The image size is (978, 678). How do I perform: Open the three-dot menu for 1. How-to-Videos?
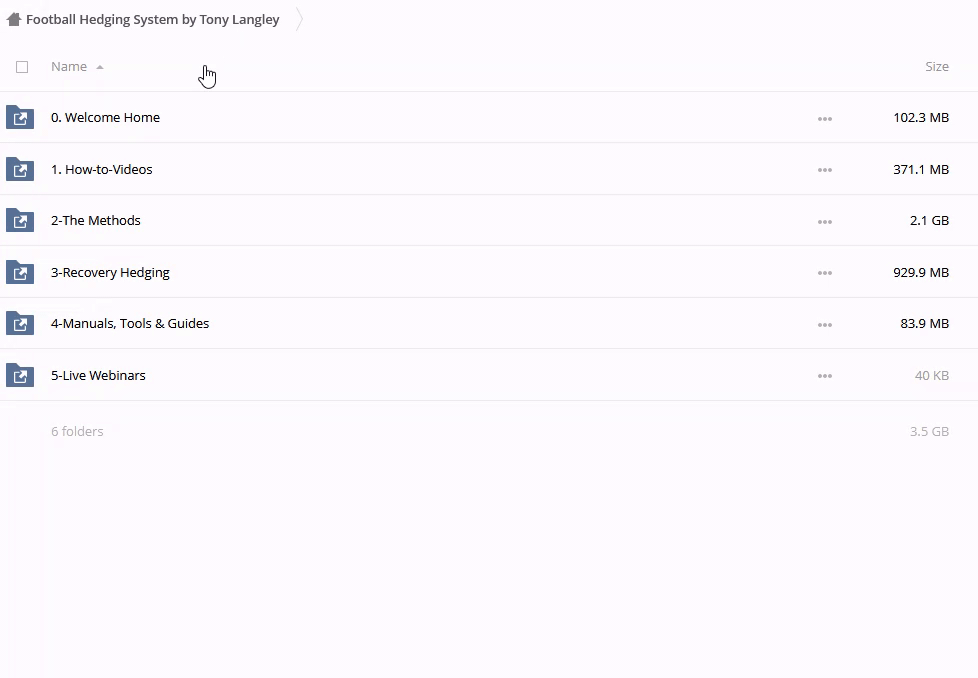[x=824, y=170]
